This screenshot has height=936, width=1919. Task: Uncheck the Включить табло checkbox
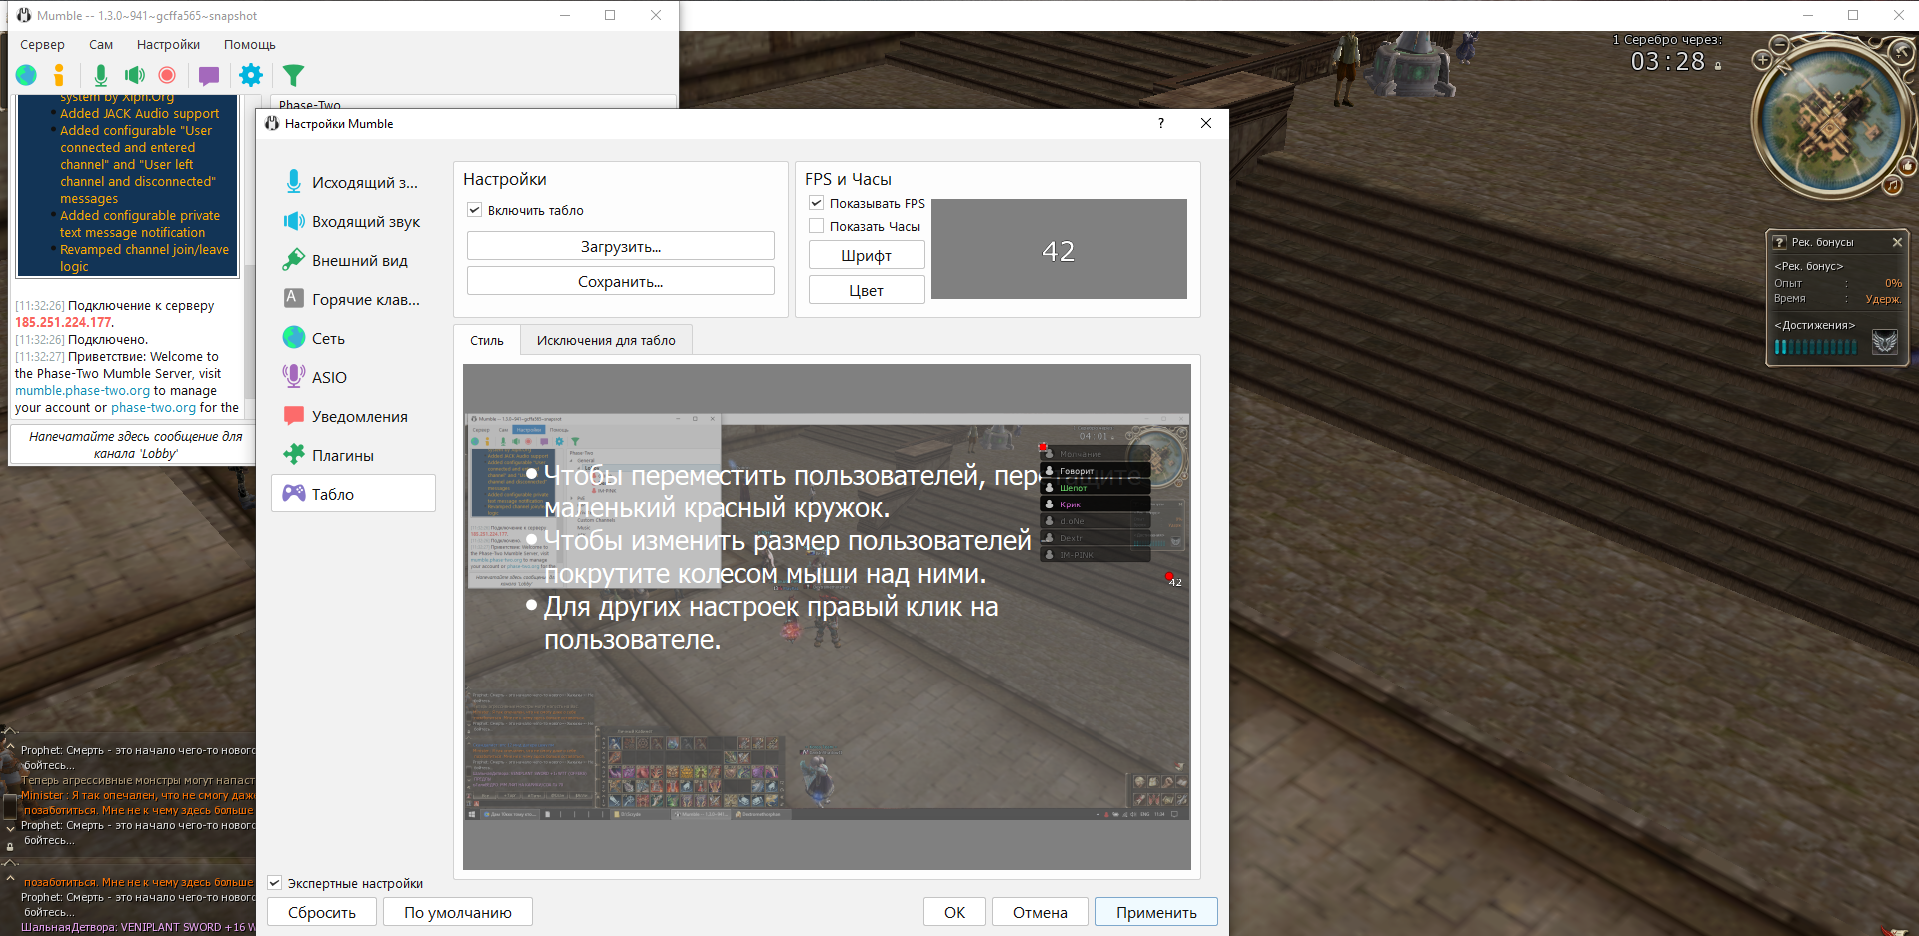[475, 210]
